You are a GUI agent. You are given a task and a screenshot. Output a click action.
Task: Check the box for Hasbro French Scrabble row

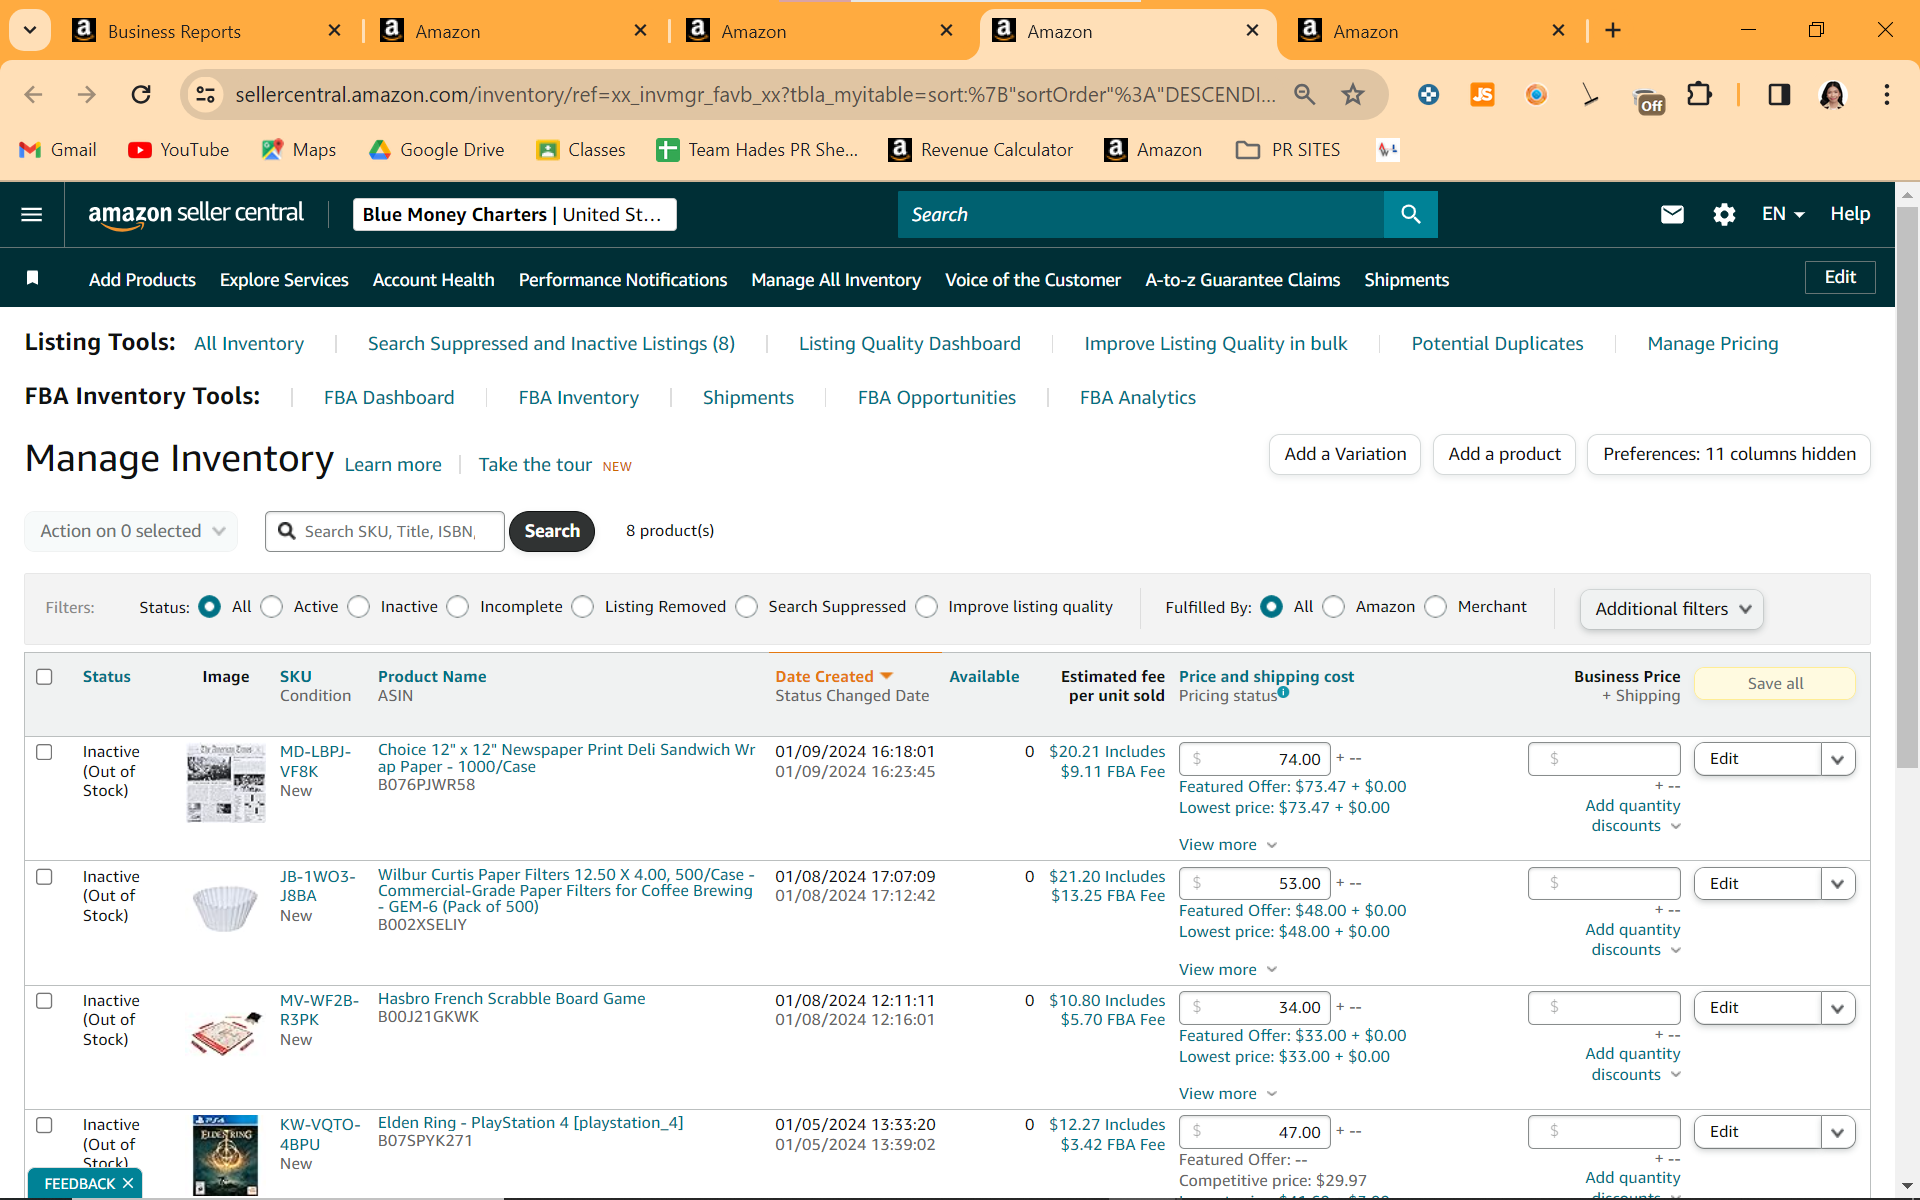[x=44, y=1001]
